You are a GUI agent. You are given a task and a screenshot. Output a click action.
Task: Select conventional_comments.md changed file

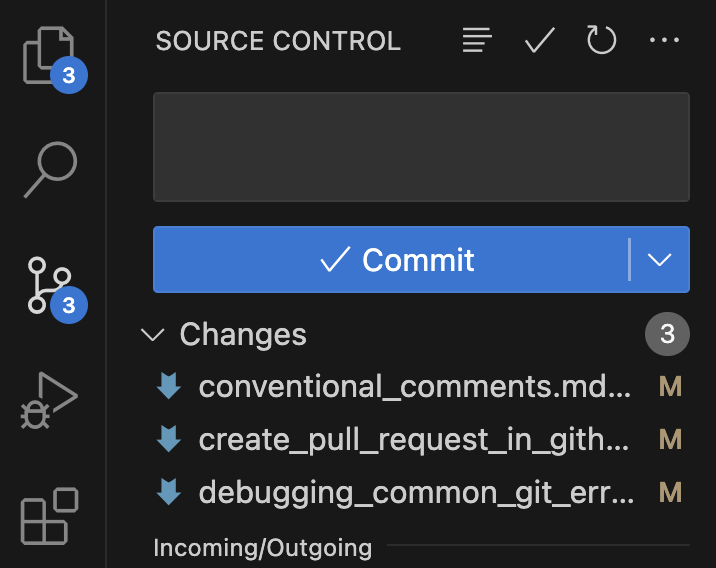coord(414,387)
